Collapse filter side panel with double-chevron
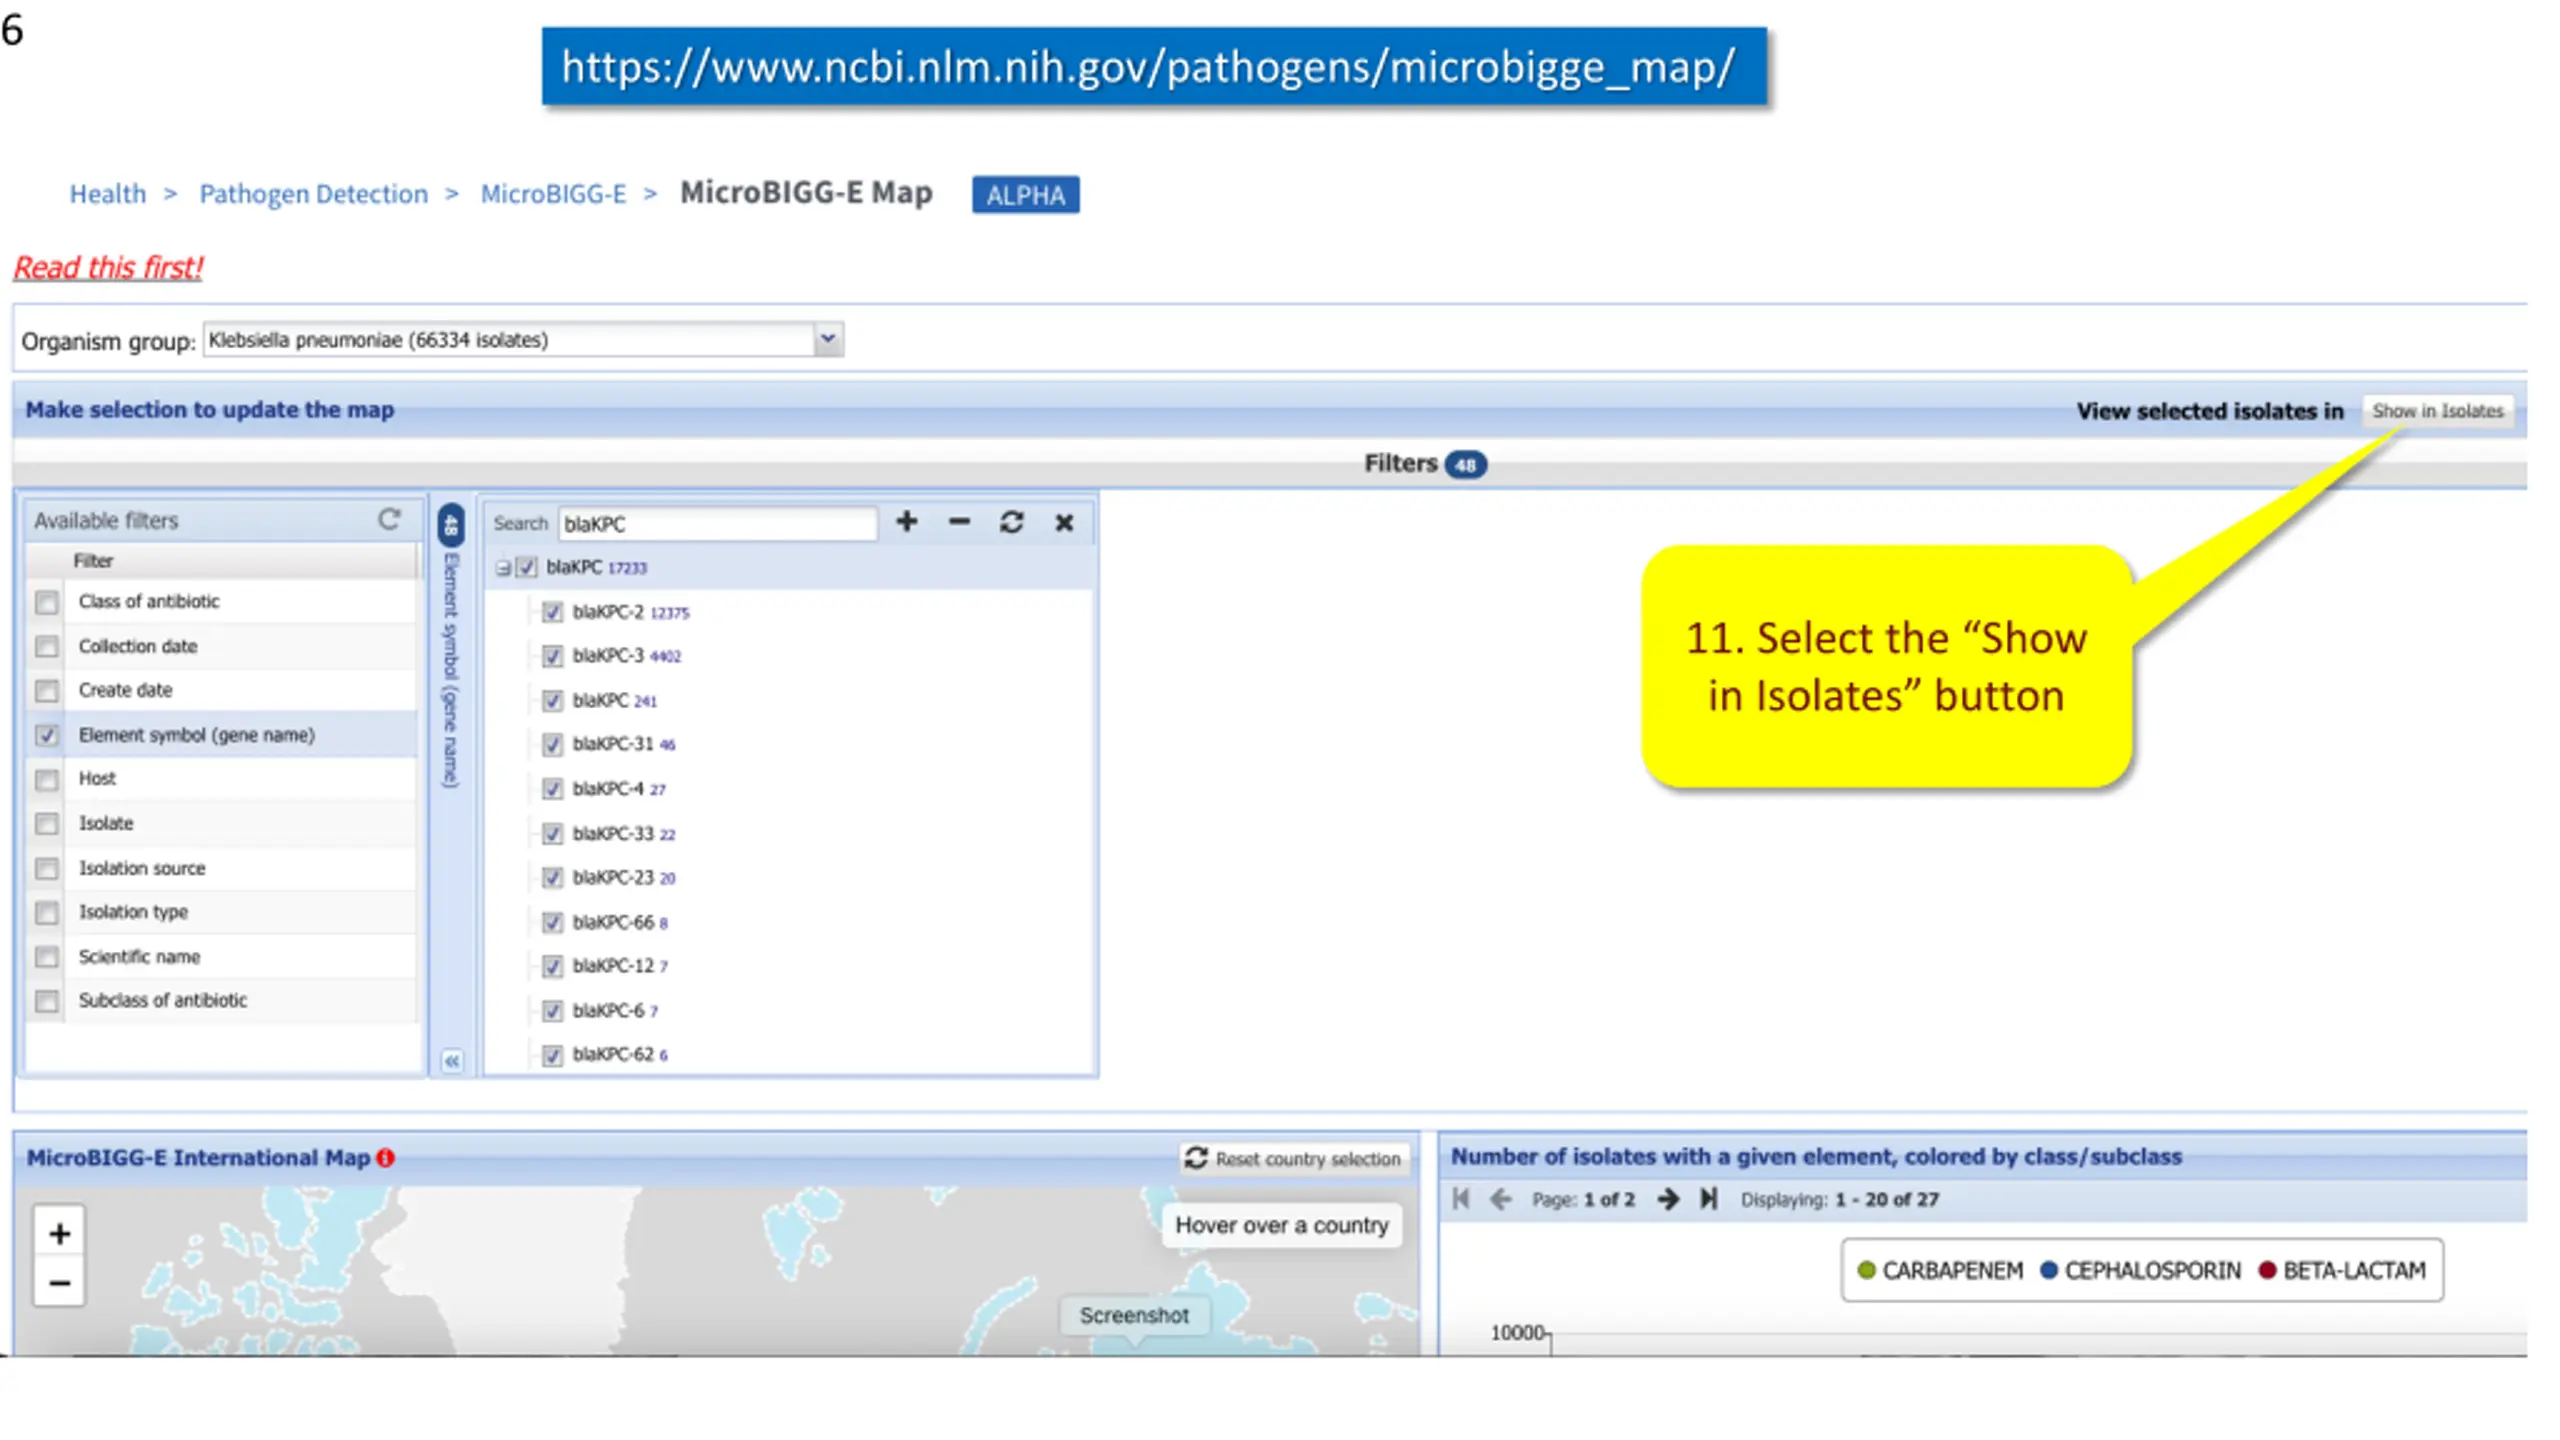 click(x=452, y=1061)
